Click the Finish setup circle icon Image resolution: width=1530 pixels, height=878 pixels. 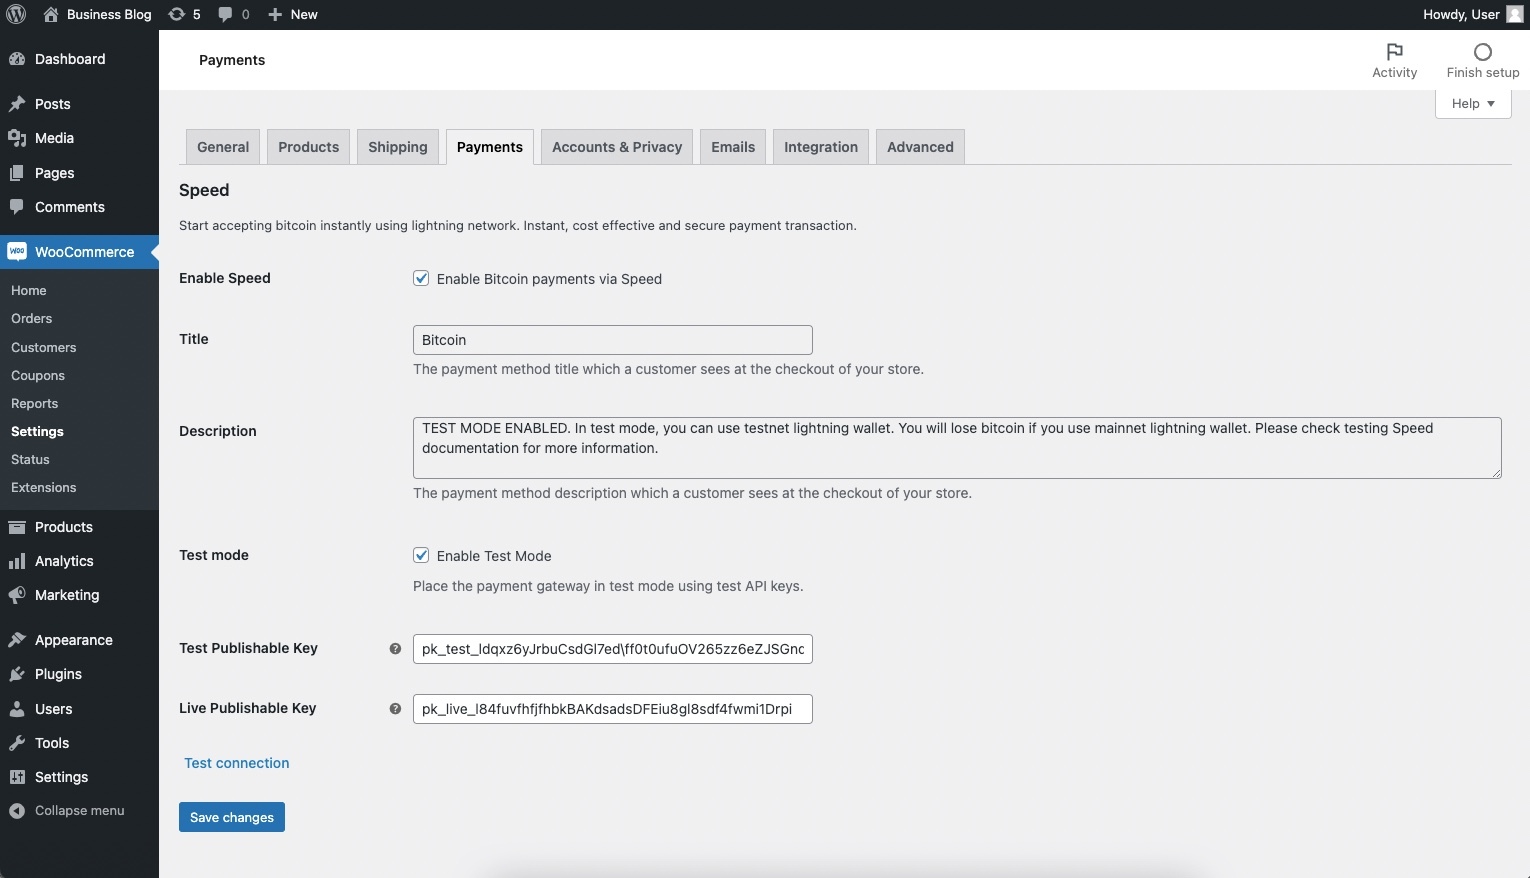[1483, 51]
